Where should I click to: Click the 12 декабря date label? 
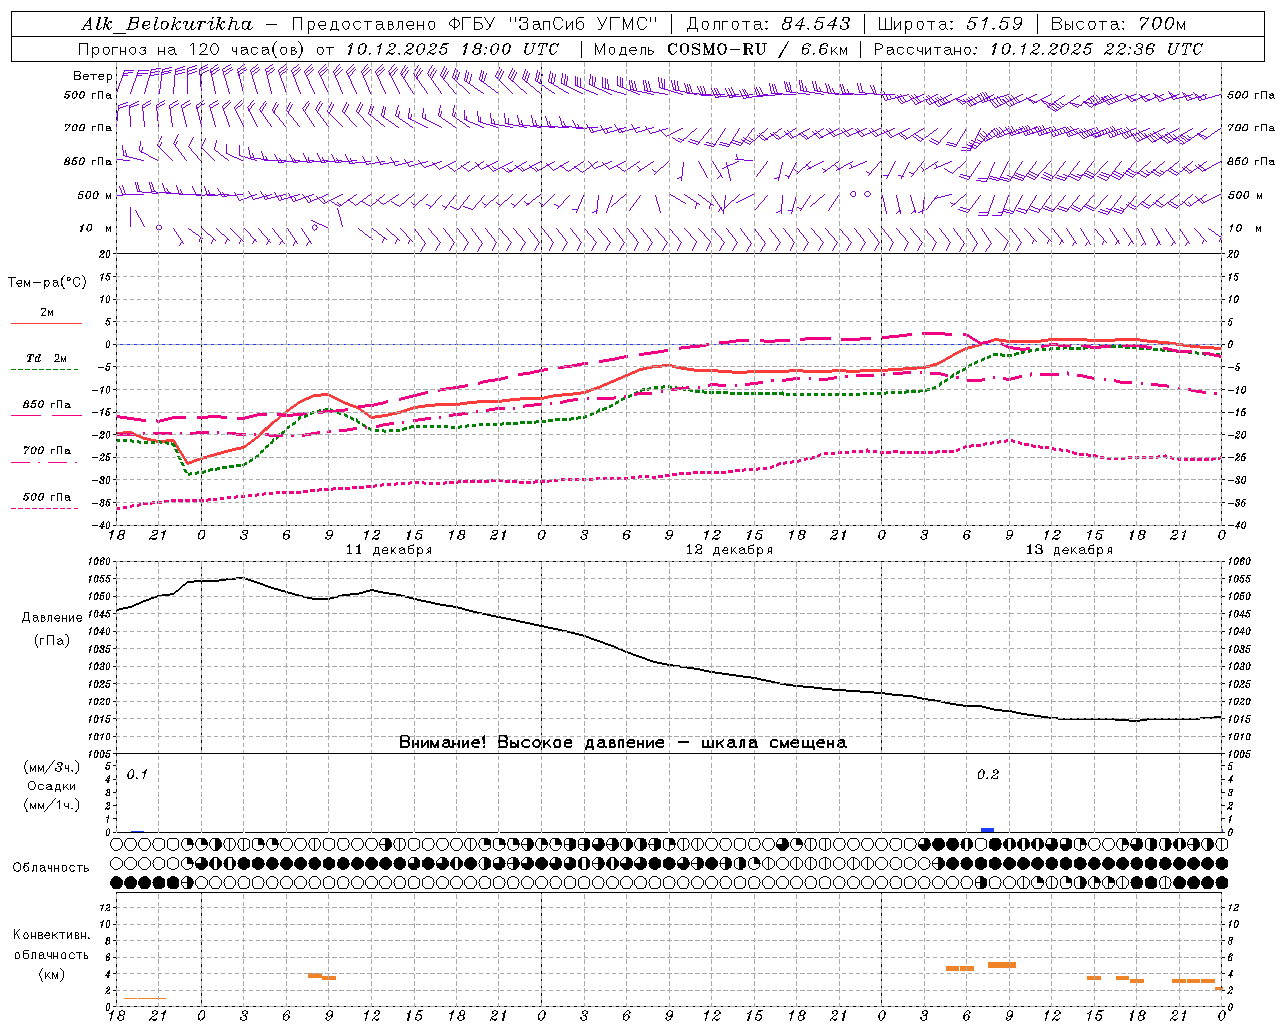(x=729, y=550)
